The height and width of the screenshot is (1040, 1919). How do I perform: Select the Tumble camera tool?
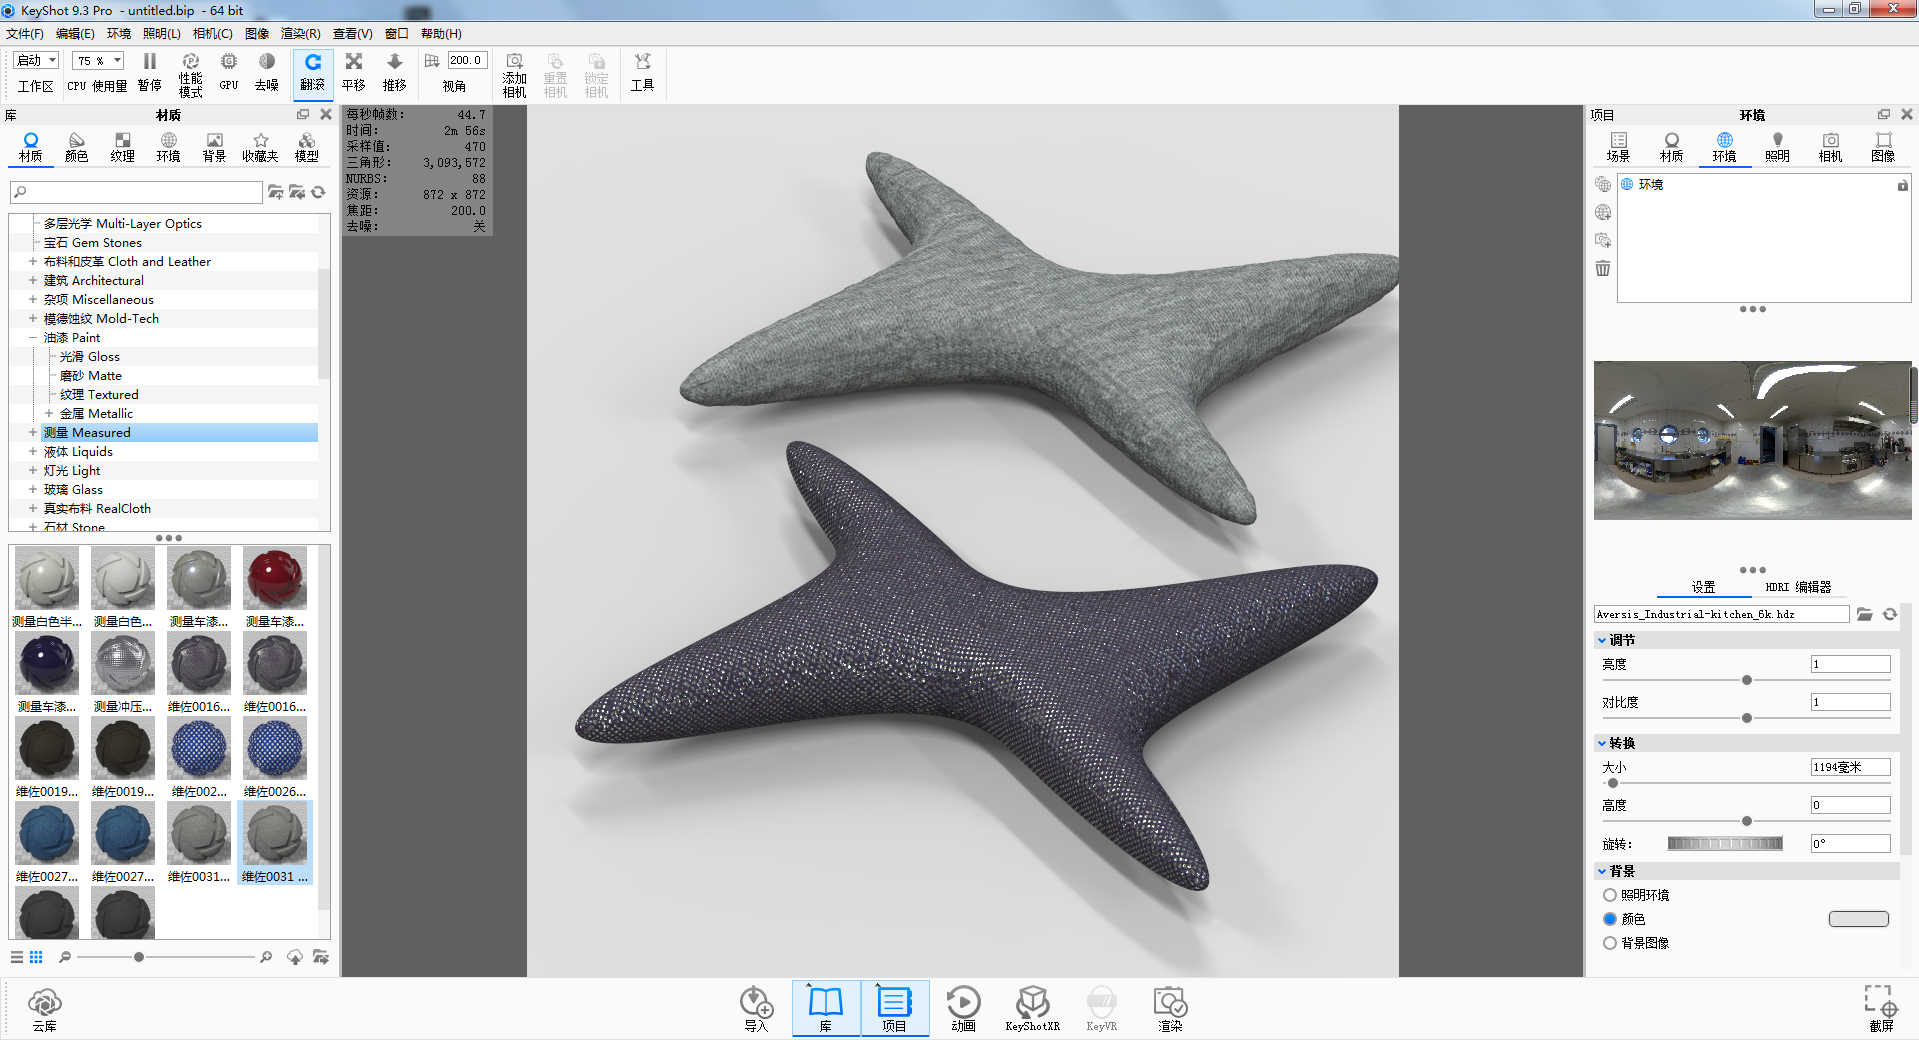point(313,73)
